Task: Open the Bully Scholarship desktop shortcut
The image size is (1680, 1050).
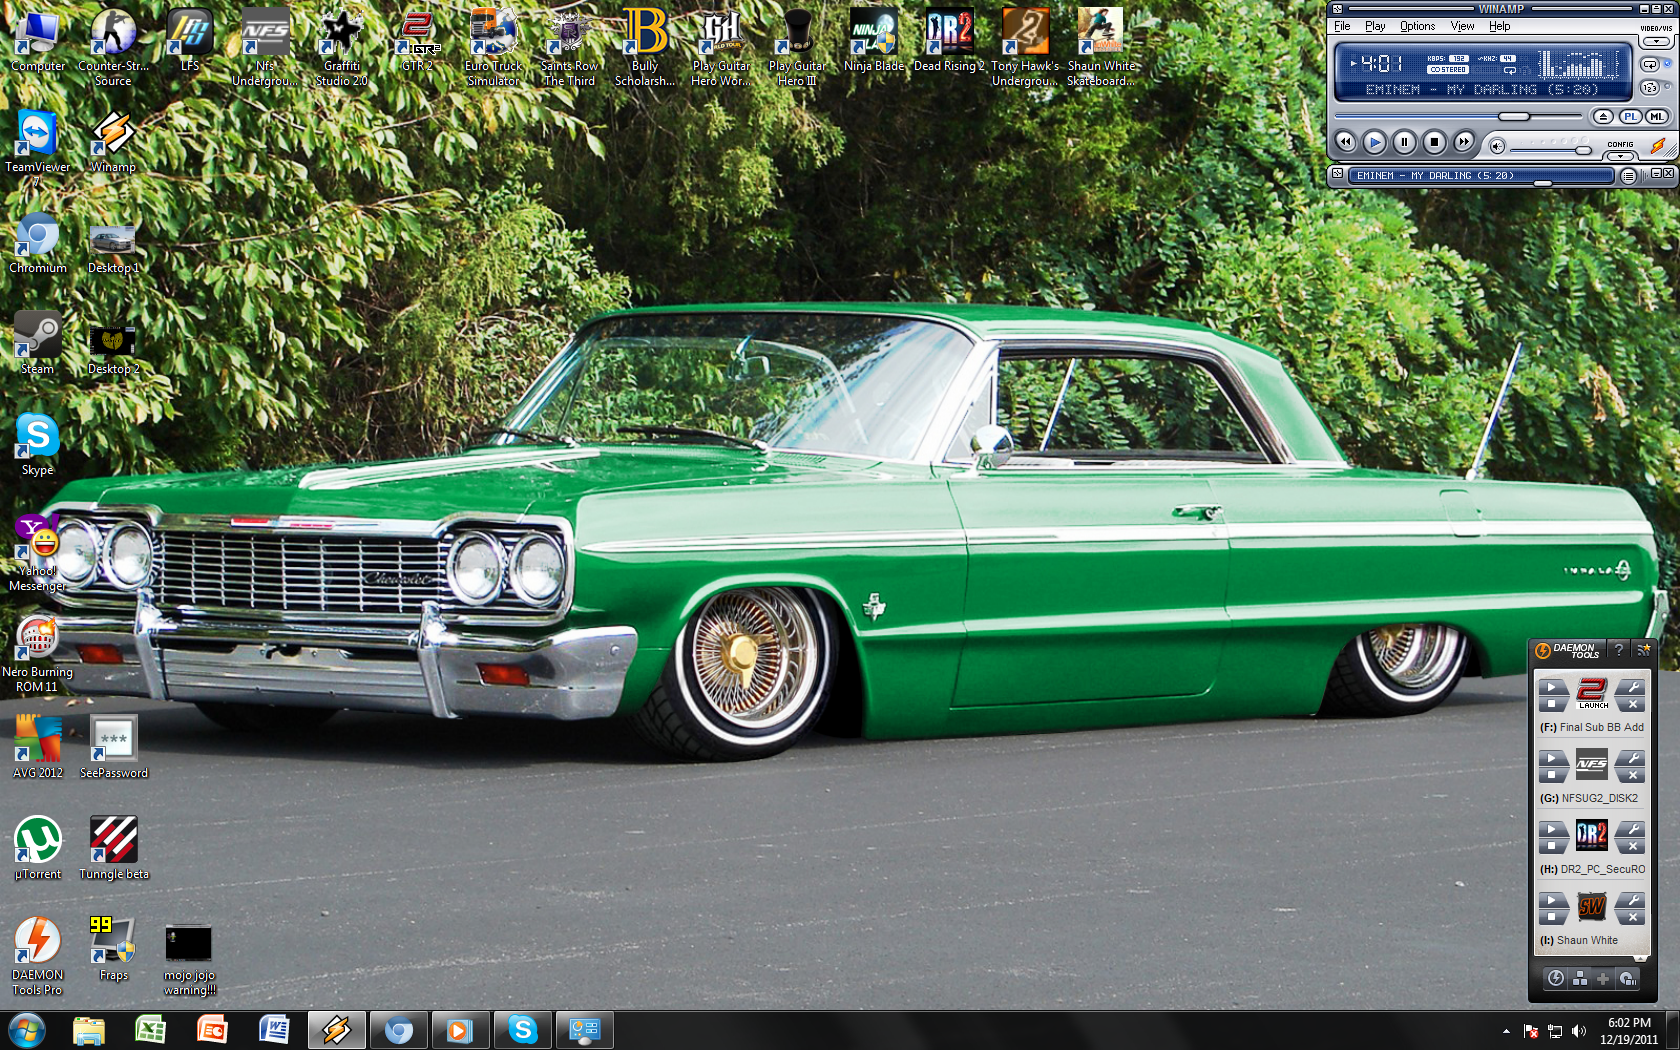Action: pos(645,46)
